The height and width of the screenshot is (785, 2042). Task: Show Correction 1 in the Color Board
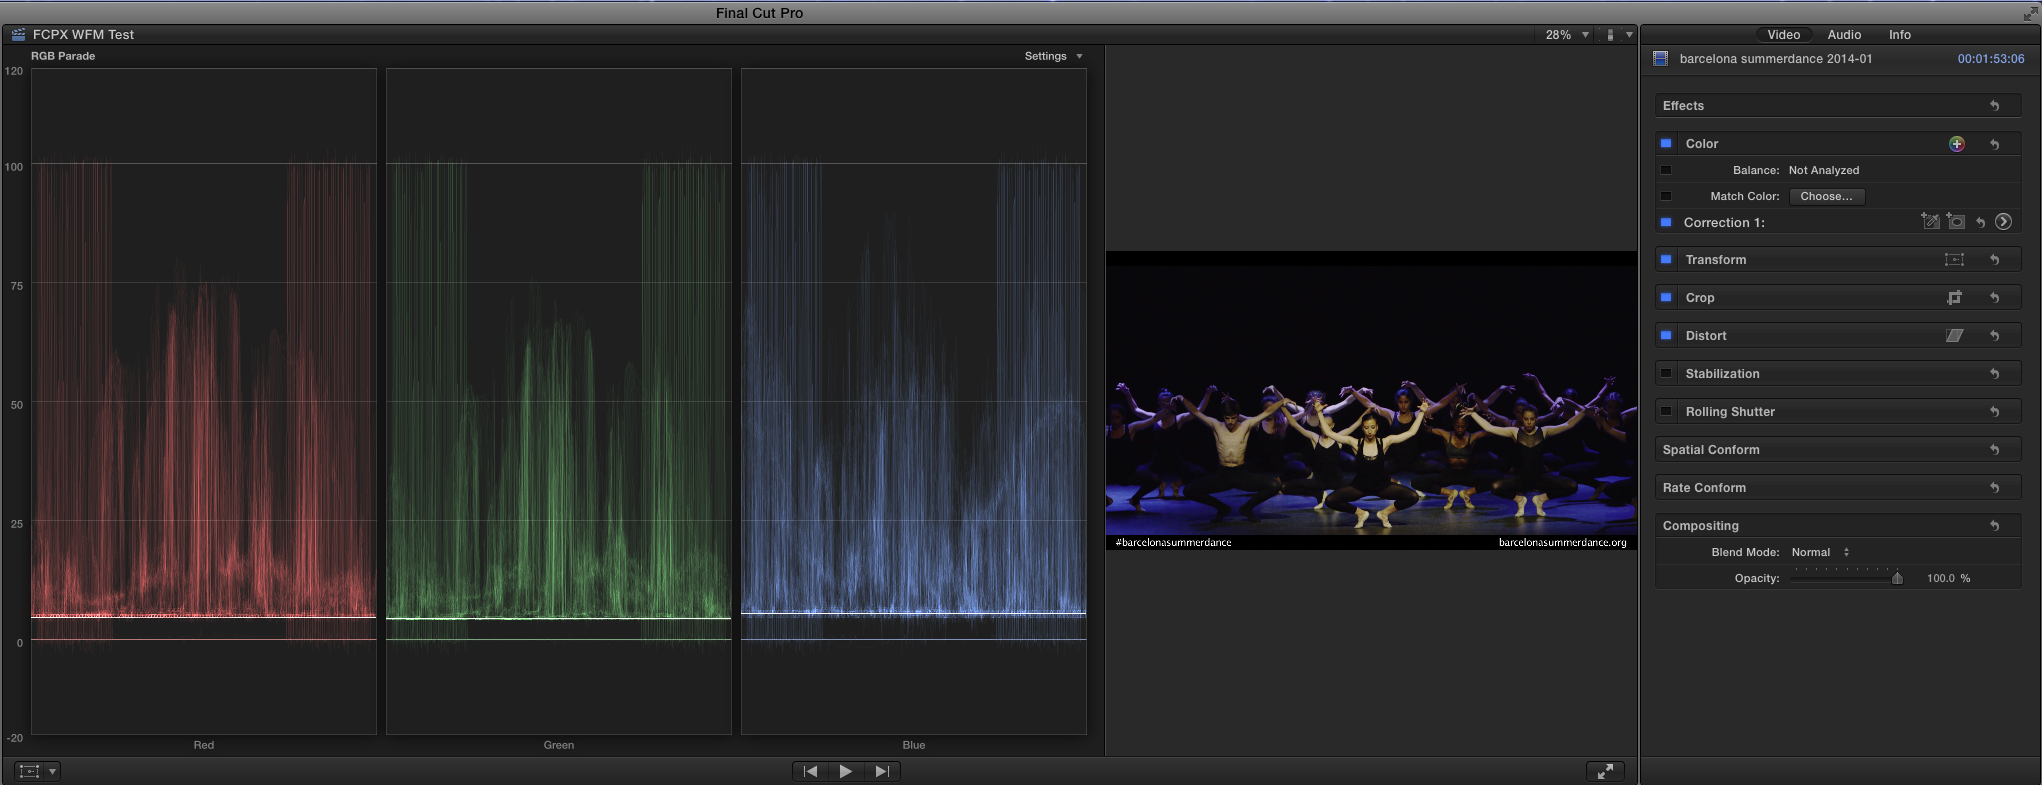click(2003, 222)
